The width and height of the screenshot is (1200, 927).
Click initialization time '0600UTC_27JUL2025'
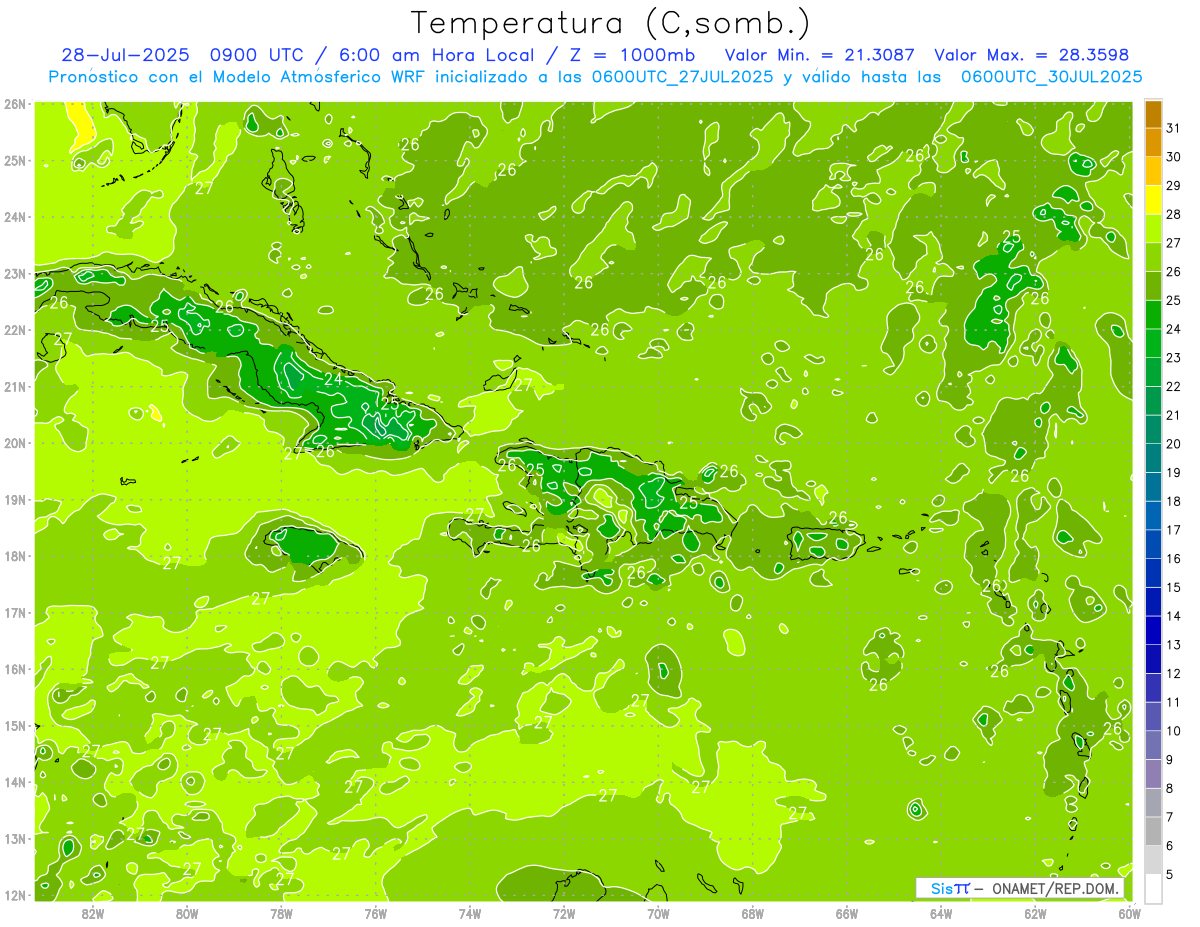(682, 76)
